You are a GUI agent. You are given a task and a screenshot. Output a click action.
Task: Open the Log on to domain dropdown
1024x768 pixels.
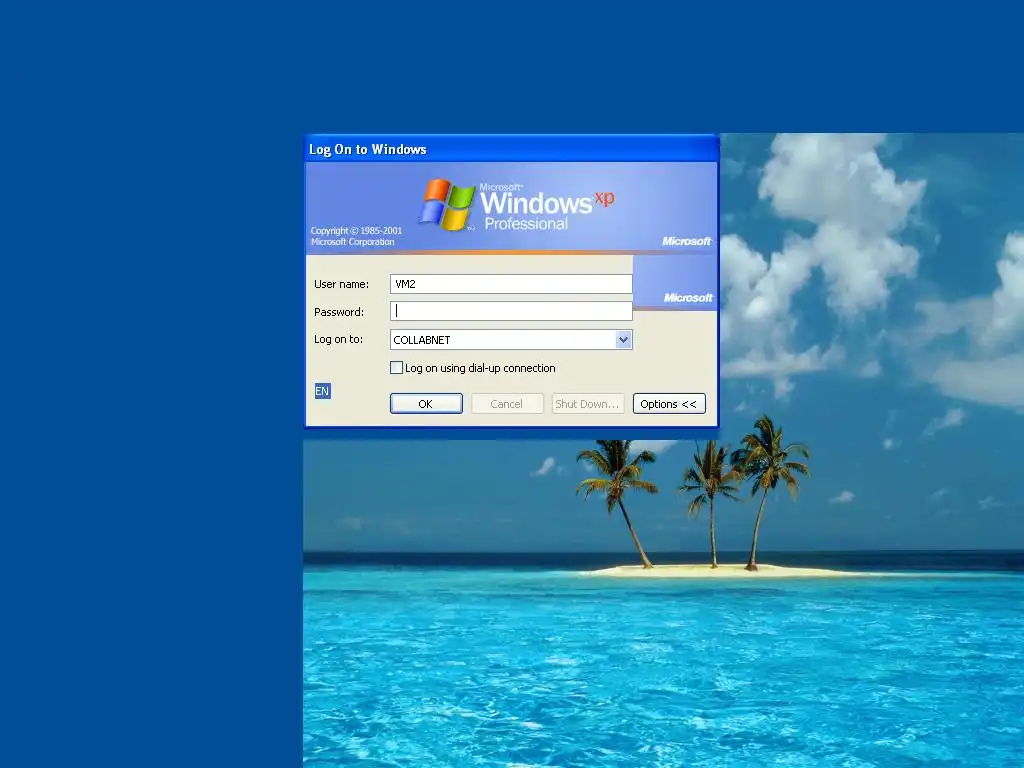623,340
